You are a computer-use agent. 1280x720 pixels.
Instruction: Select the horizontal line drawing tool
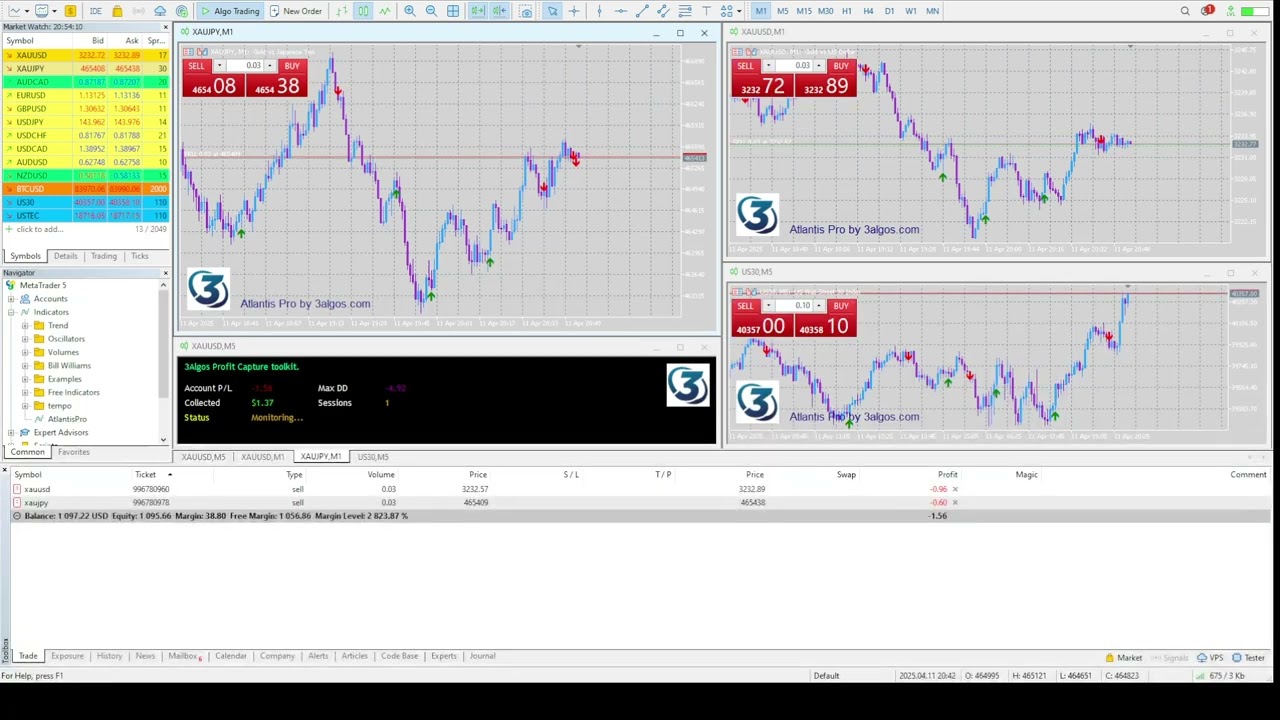point(621,11)
